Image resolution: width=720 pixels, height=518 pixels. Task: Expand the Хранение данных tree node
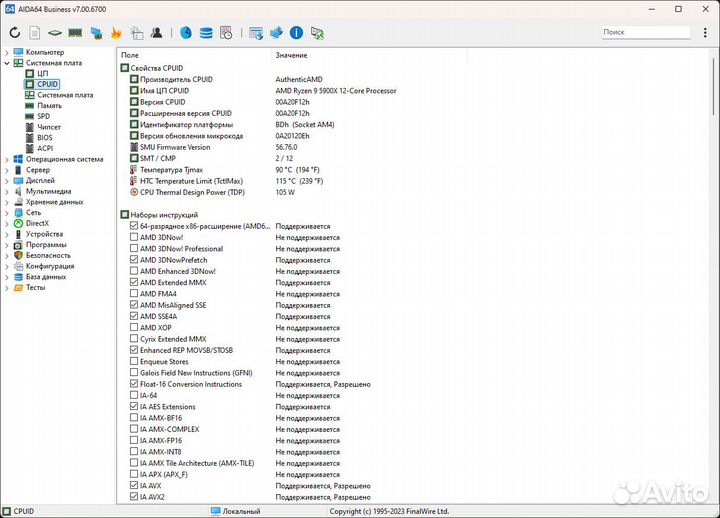(x=6, y=202)
